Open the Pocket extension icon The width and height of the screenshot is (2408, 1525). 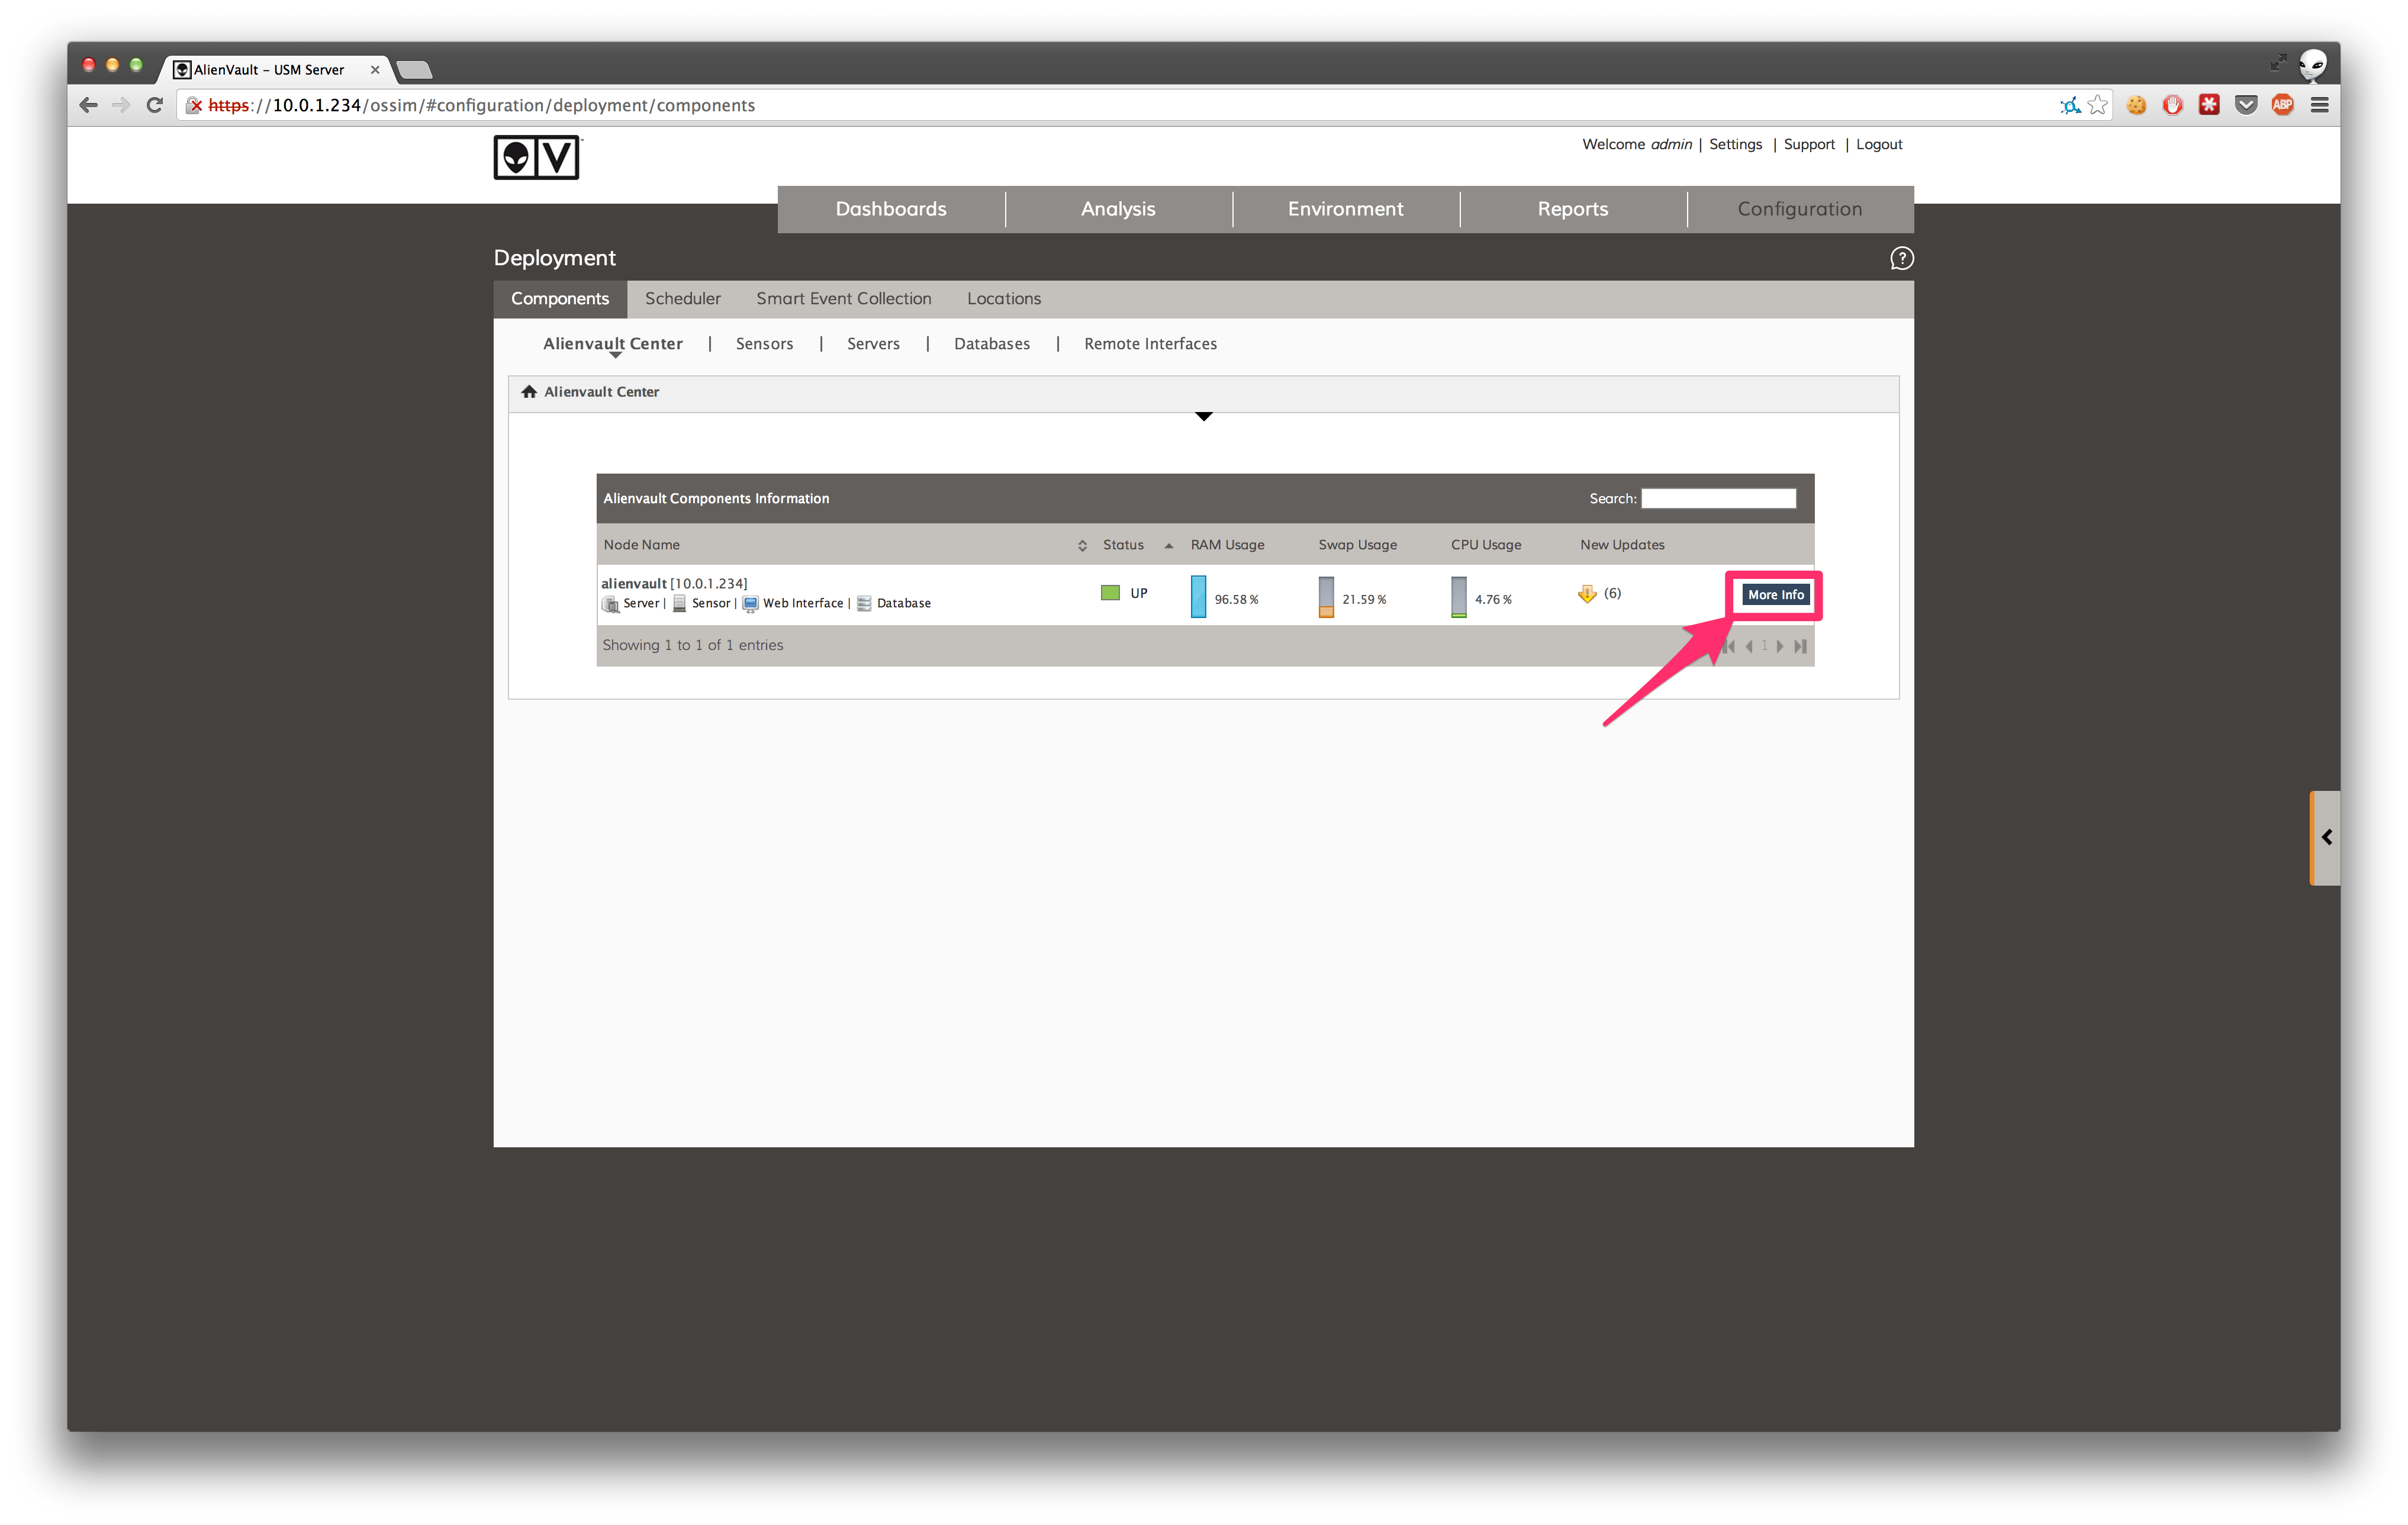coord(2246,105)
